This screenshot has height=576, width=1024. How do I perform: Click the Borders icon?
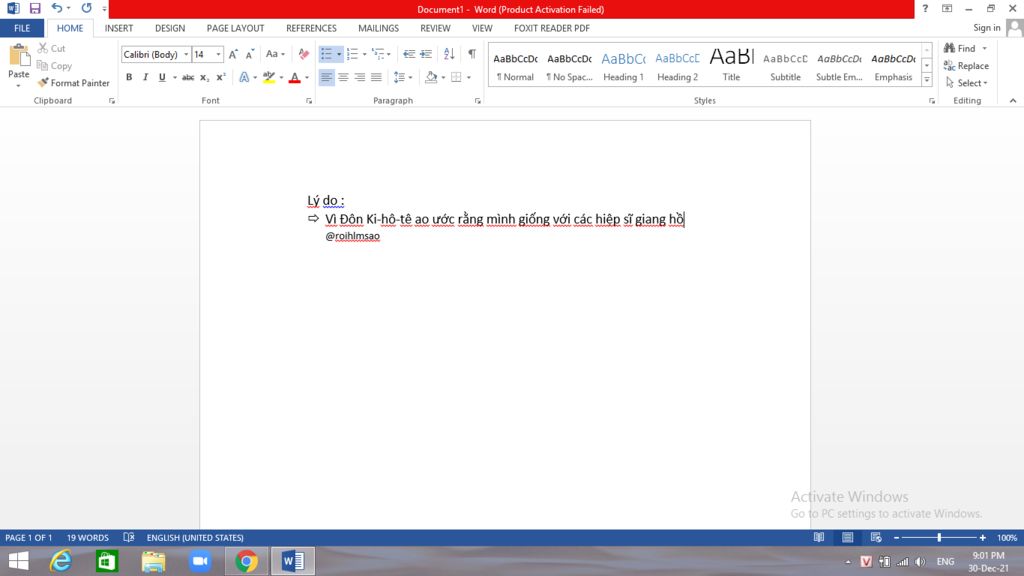click(x=456, y=77)
